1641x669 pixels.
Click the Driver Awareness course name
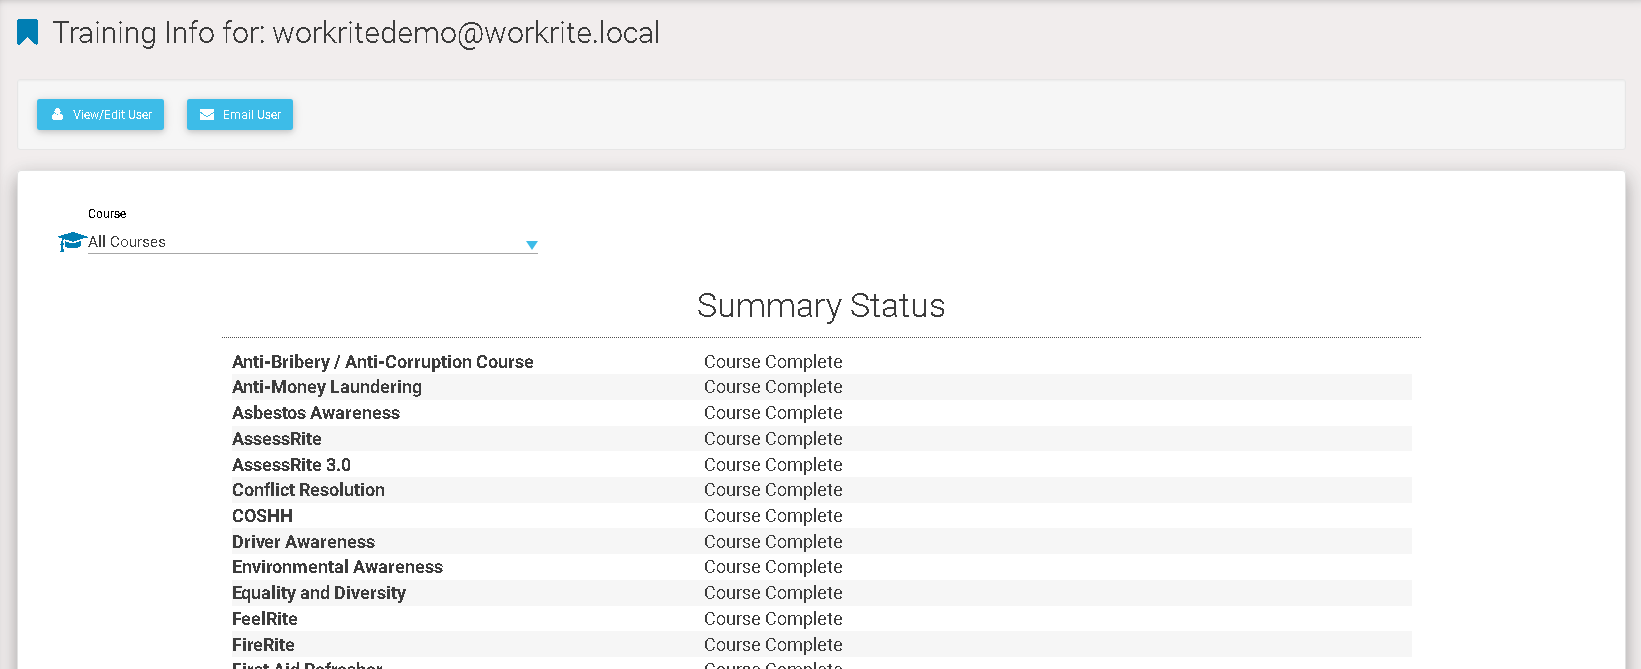(303, 542)
